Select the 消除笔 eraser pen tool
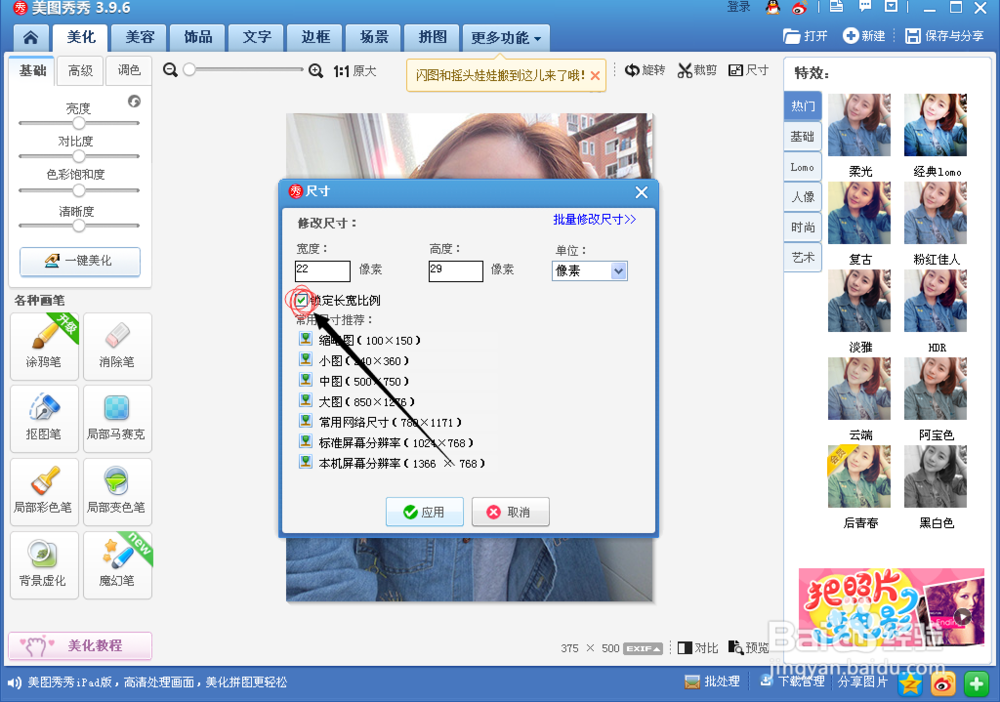This screenshot has height=702, width=1000. tap(117, 346)
